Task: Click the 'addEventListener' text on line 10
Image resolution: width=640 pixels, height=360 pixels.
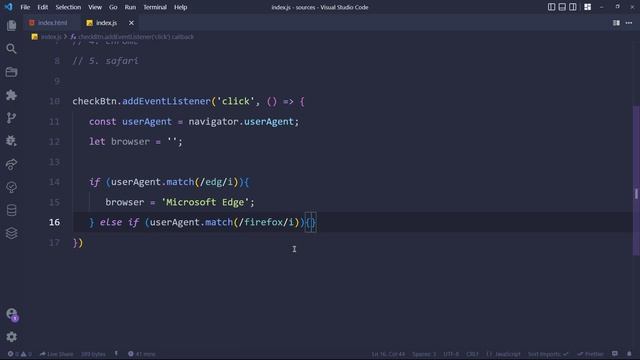Action: 166,101
